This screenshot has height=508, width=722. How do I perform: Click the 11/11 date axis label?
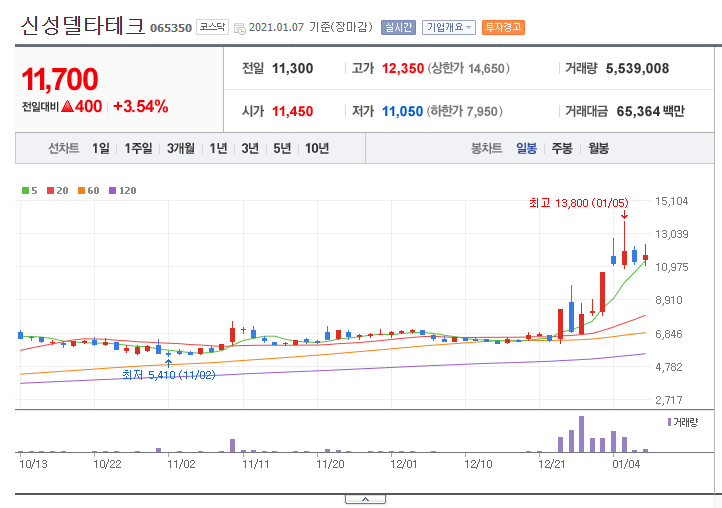(x=256, y=464)
